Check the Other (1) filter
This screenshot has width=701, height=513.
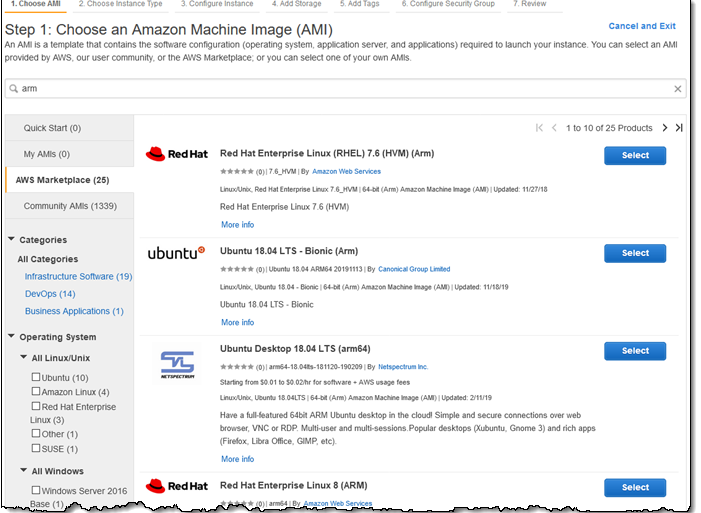(36, 433)
